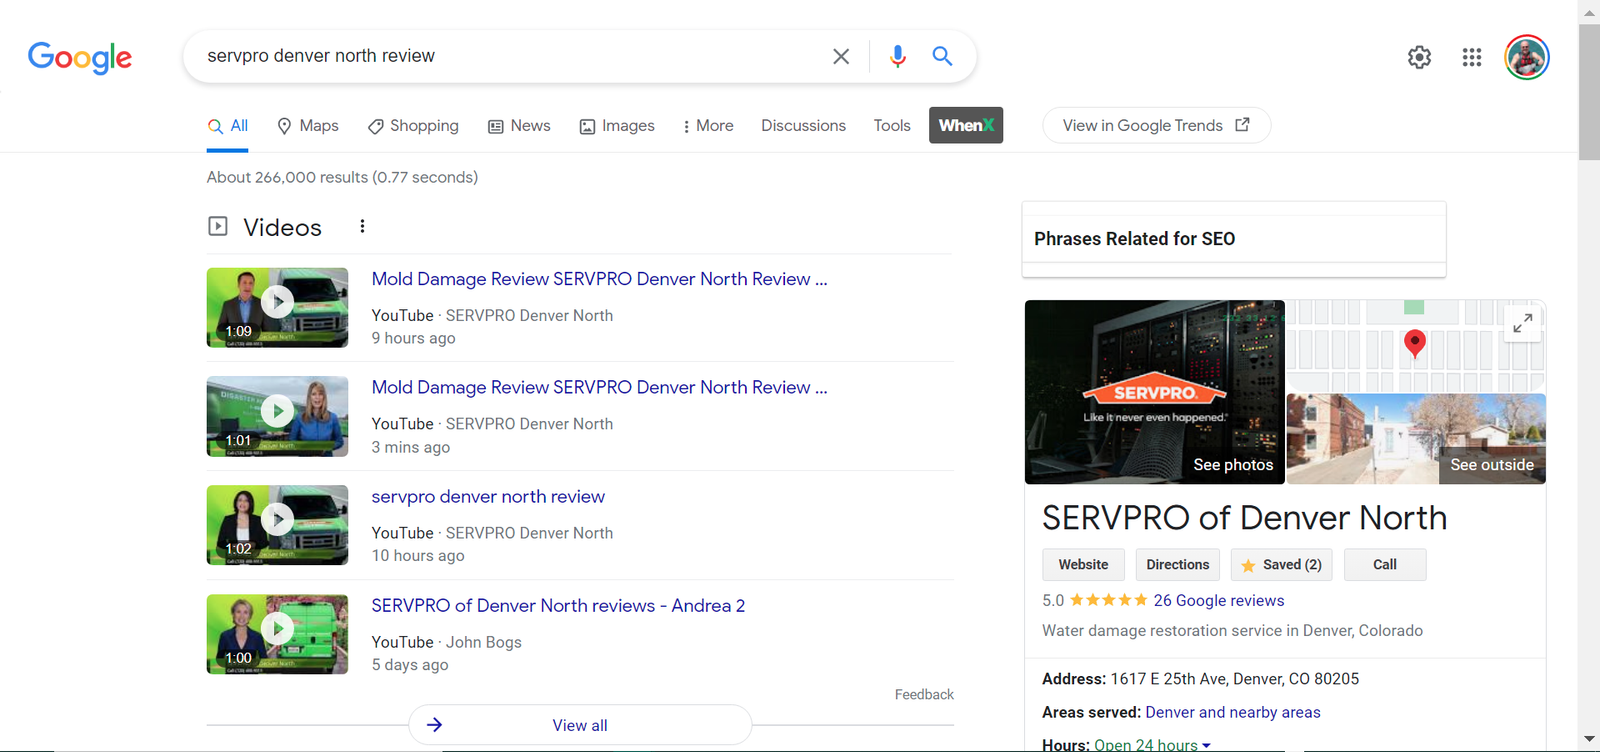
Task: Open Google settings gear icon
Action: point(1419,57)
